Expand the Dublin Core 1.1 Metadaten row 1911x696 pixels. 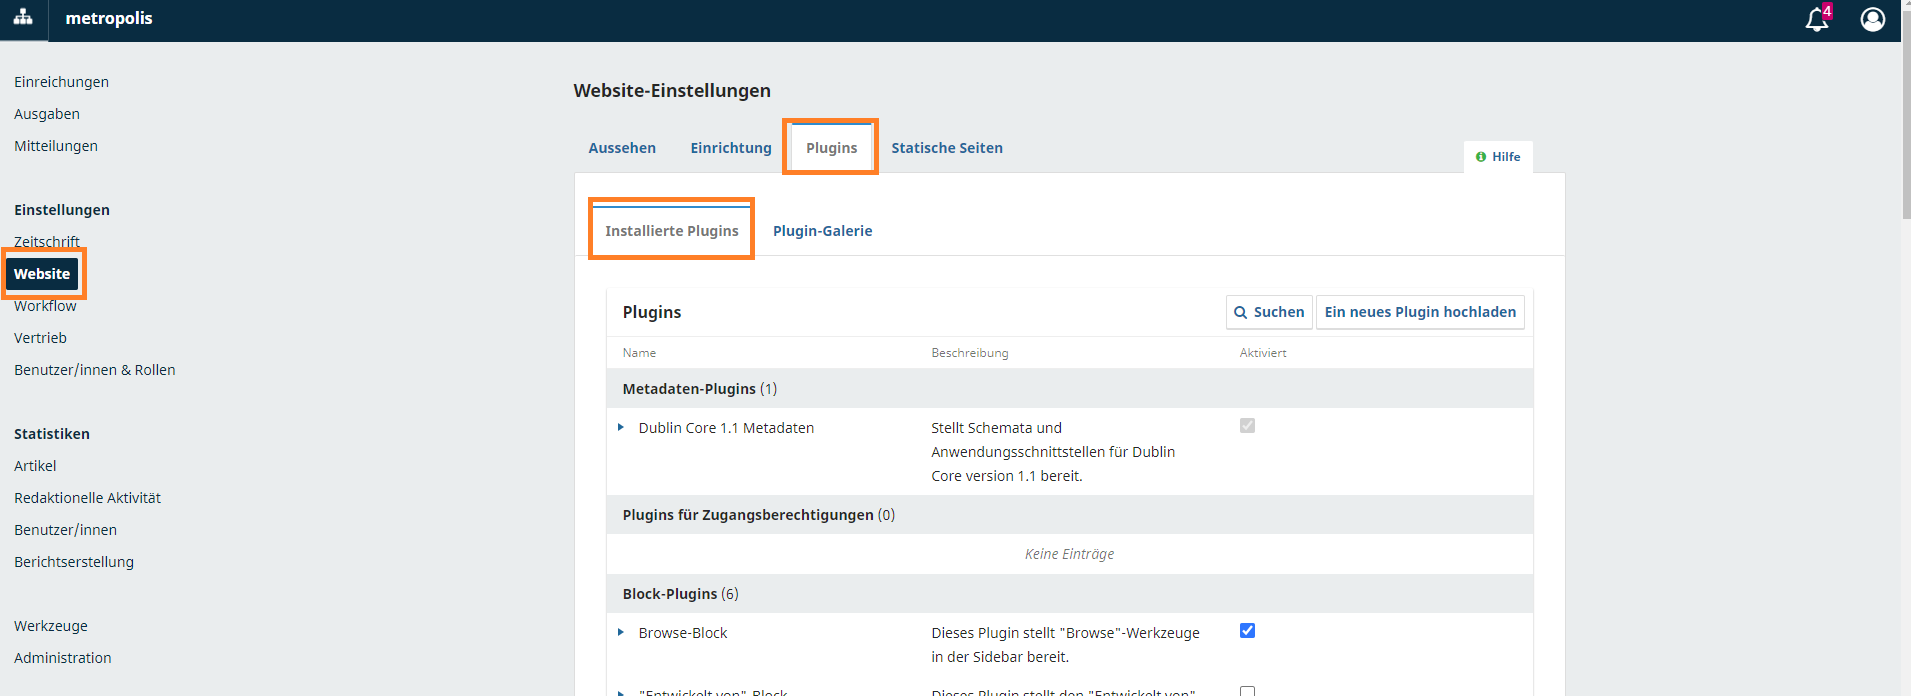point(621,428)
